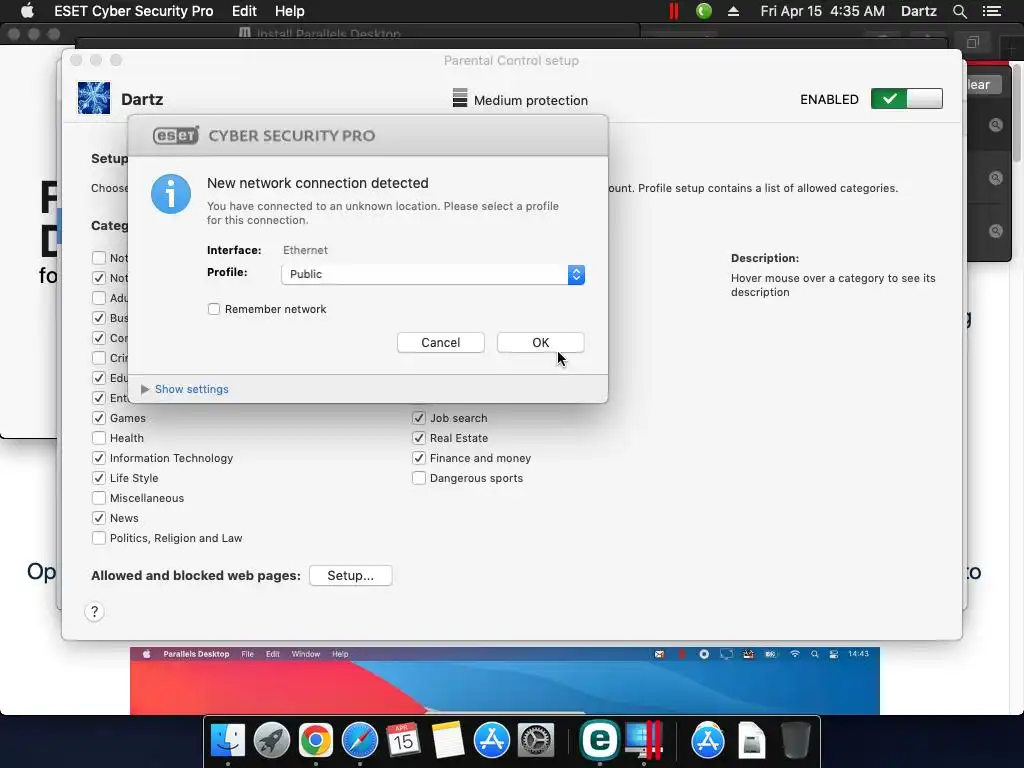Viewport: 1024px width, 768px height.
Task: Click the tab overview icon in the background window
Action: click(x=972, y=42)
